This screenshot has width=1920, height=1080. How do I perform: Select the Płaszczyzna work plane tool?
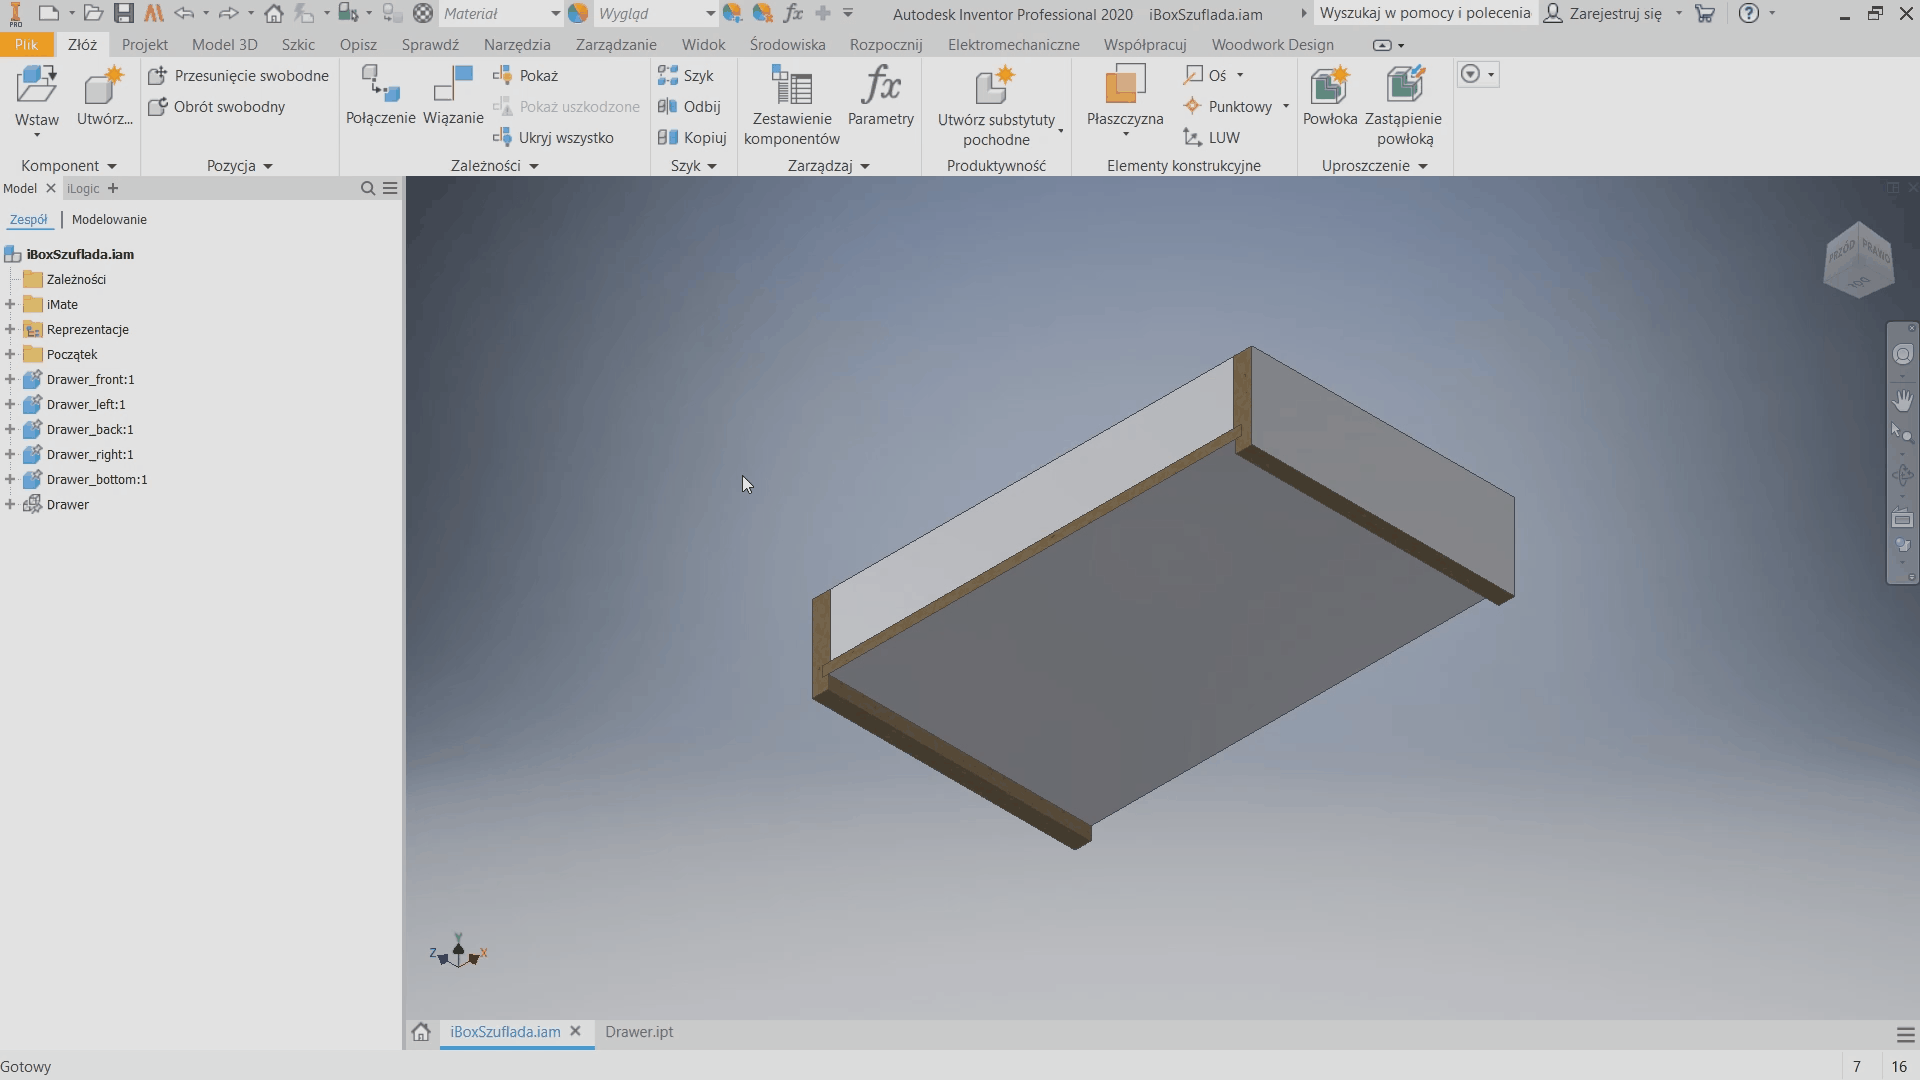coord(1125,87)
